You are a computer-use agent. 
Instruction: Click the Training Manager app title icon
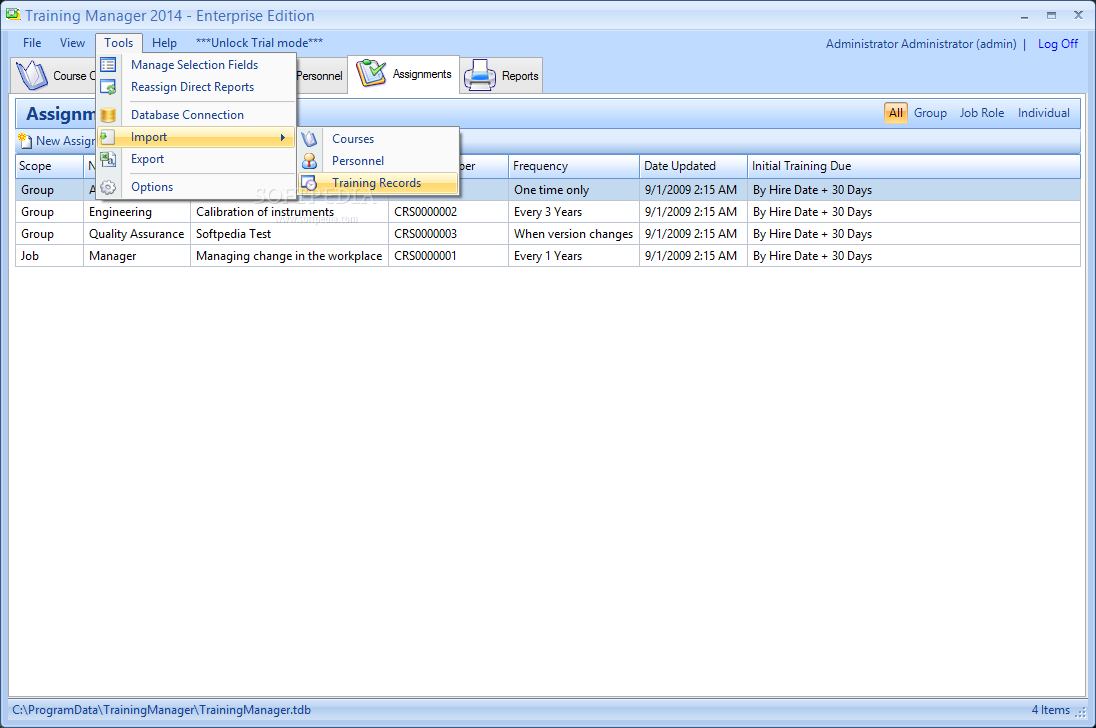tap(13, 14)
